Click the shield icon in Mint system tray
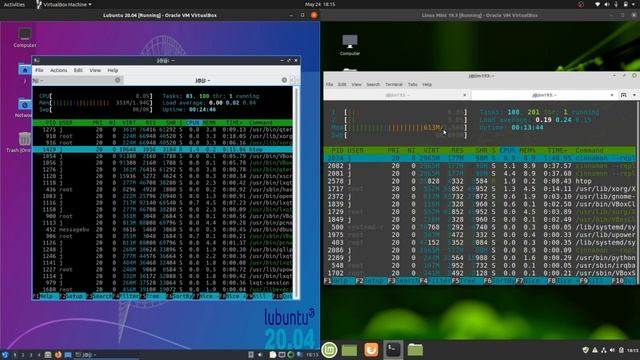 [x=586, y=350]
